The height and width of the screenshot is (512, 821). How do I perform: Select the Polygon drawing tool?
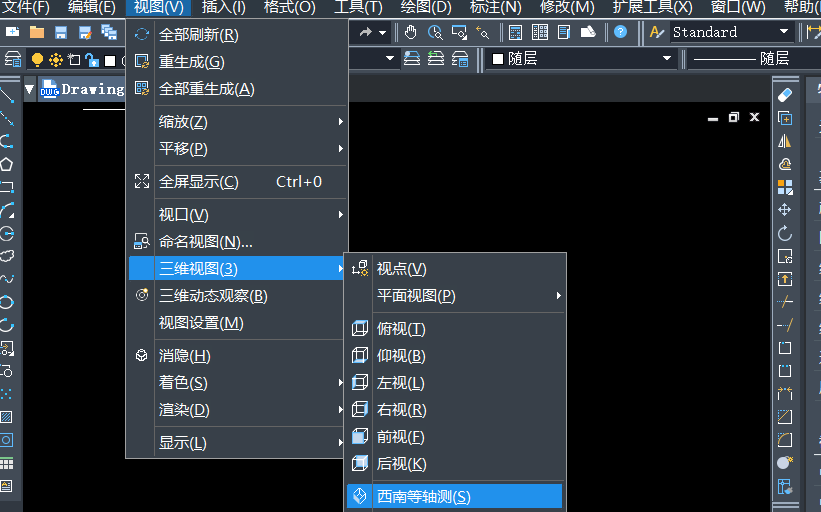coord(6,164)
